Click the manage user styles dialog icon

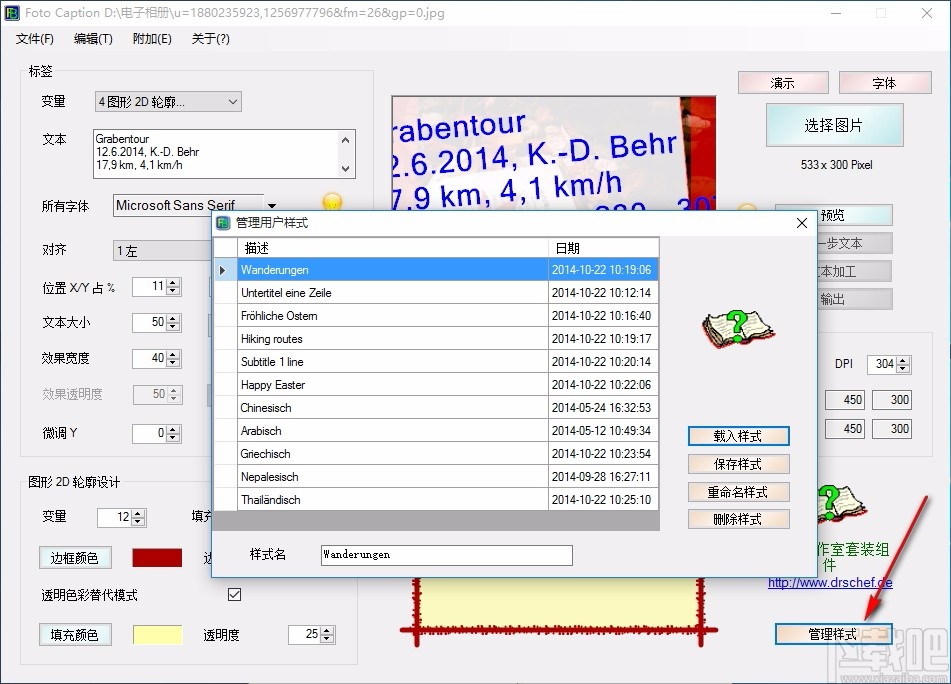223,223
